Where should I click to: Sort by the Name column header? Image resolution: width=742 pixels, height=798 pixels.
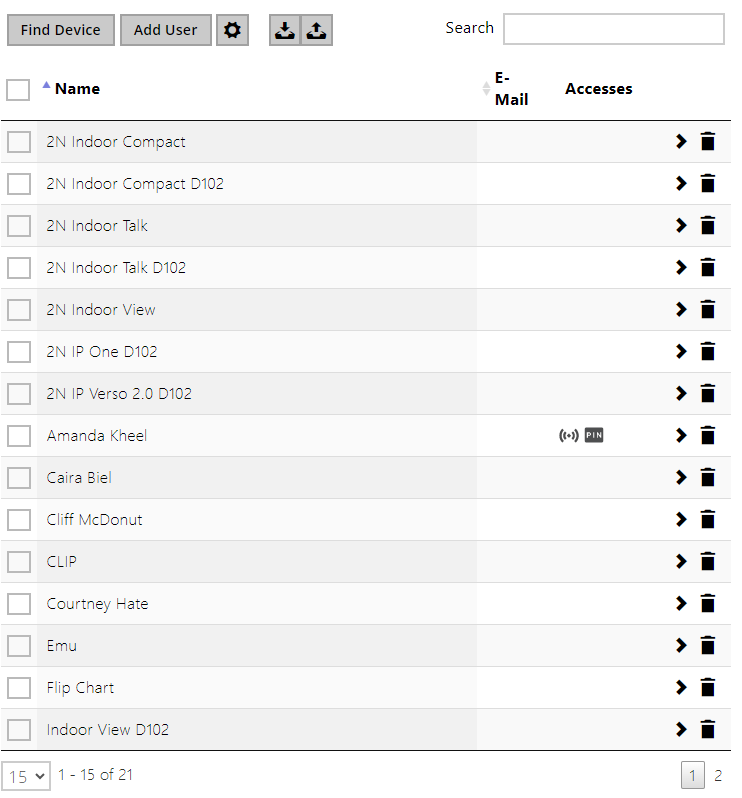click(x=77, y=89)
